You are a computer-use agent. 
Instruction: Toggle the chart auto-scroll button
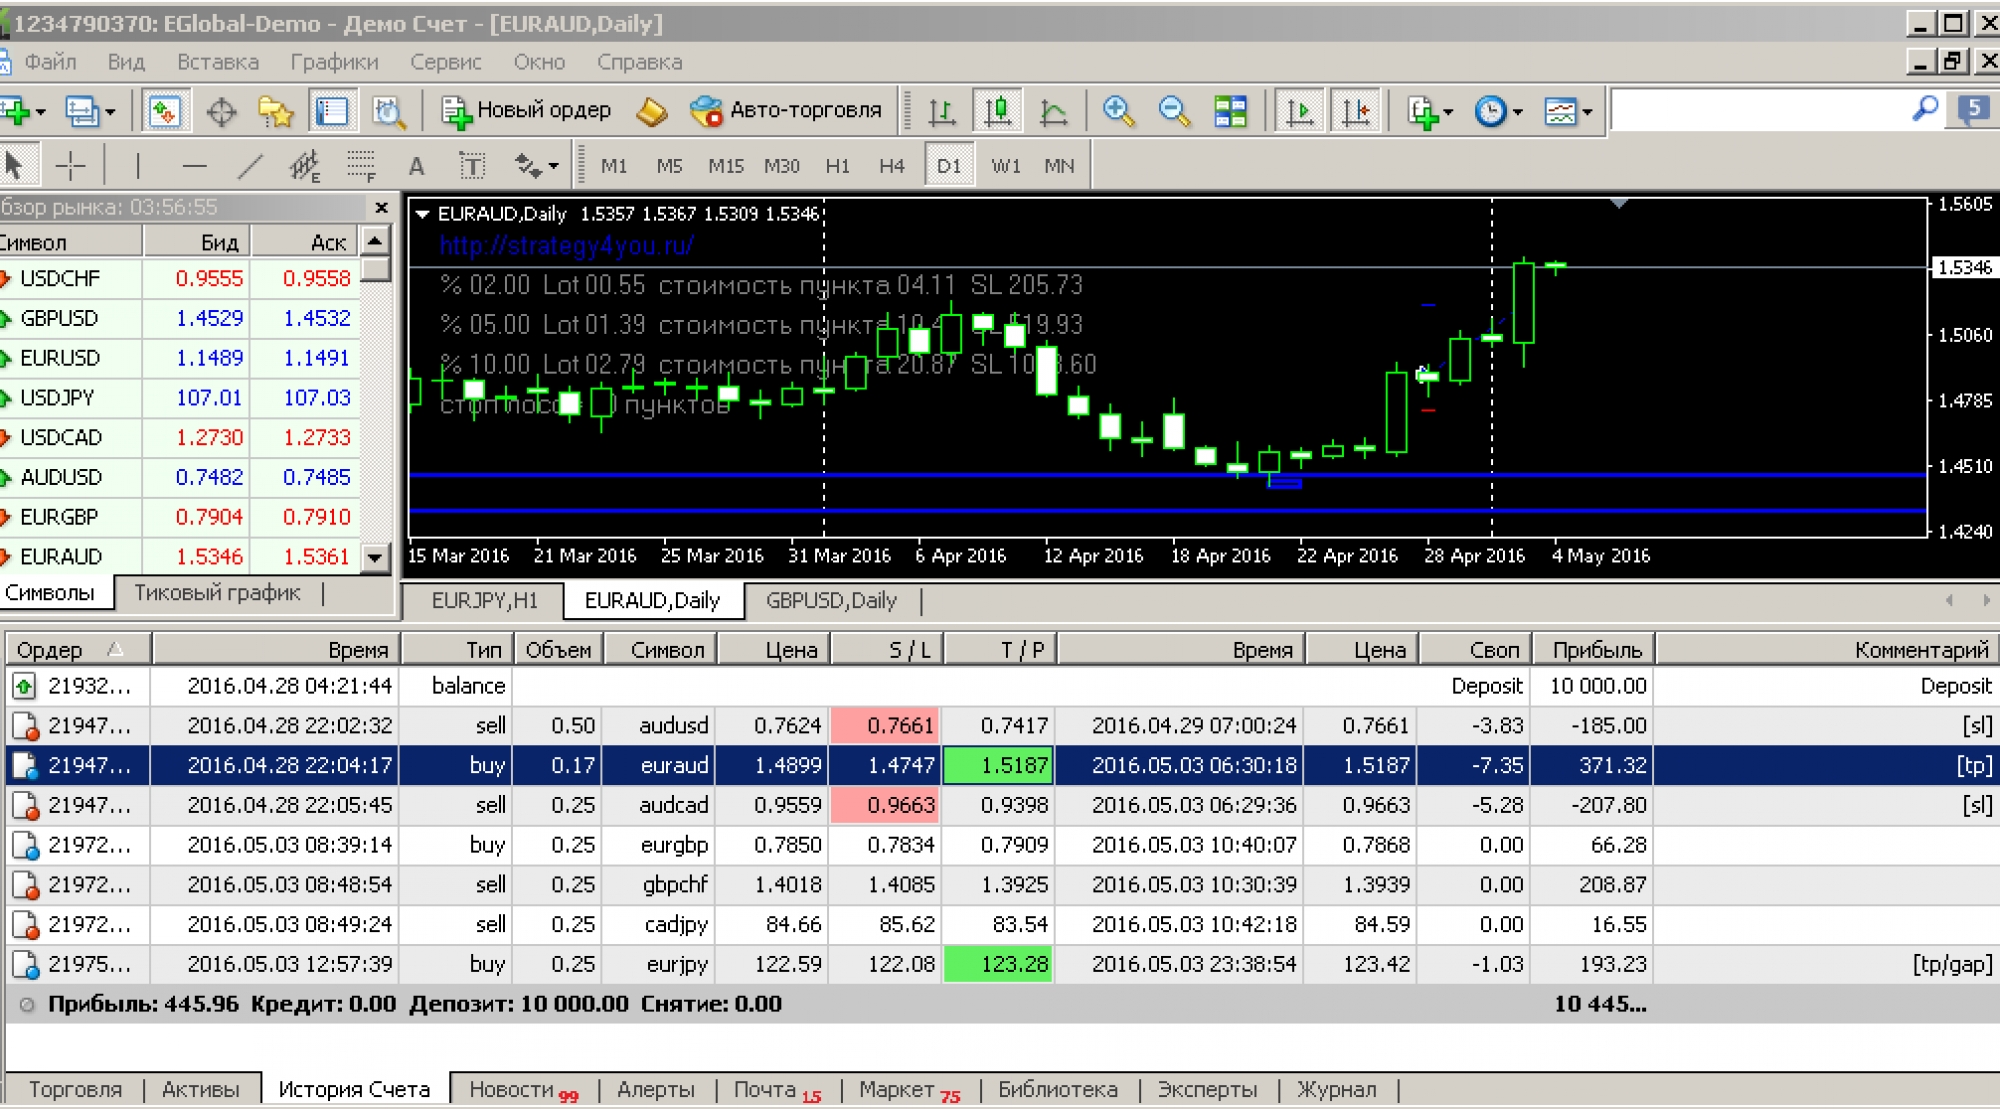point(1300,111)
